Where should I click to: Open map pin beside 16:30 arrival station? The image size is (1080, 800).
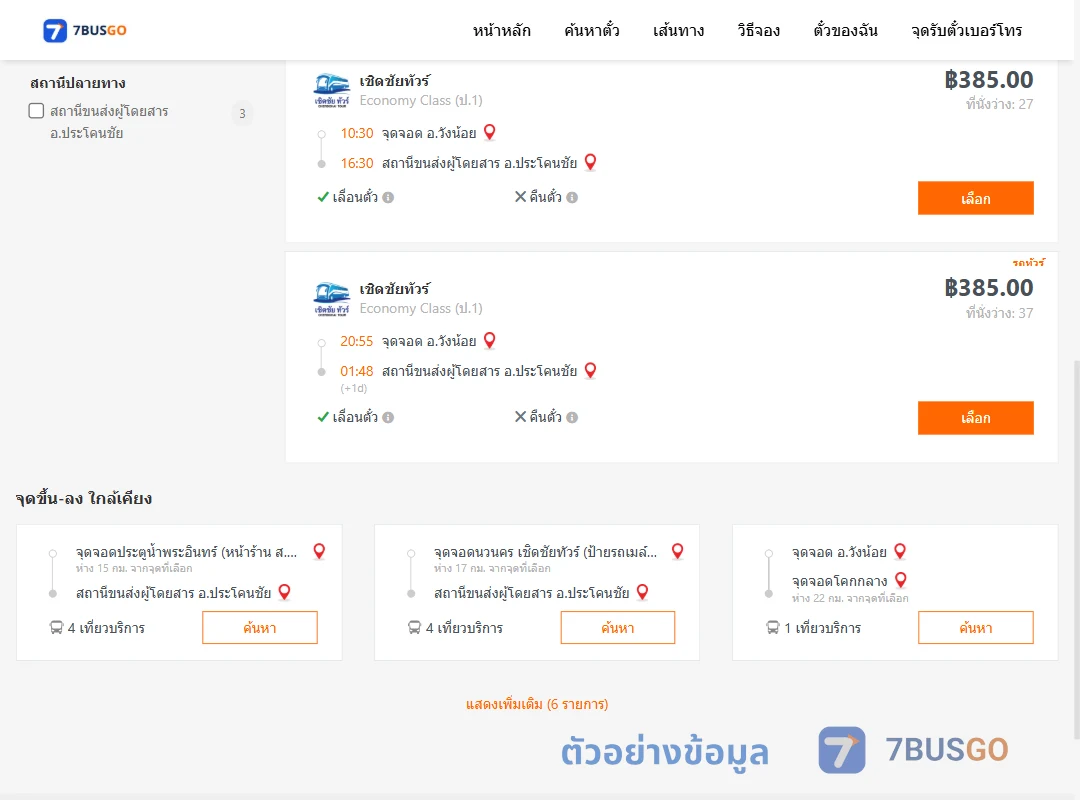tap(590, 162)
